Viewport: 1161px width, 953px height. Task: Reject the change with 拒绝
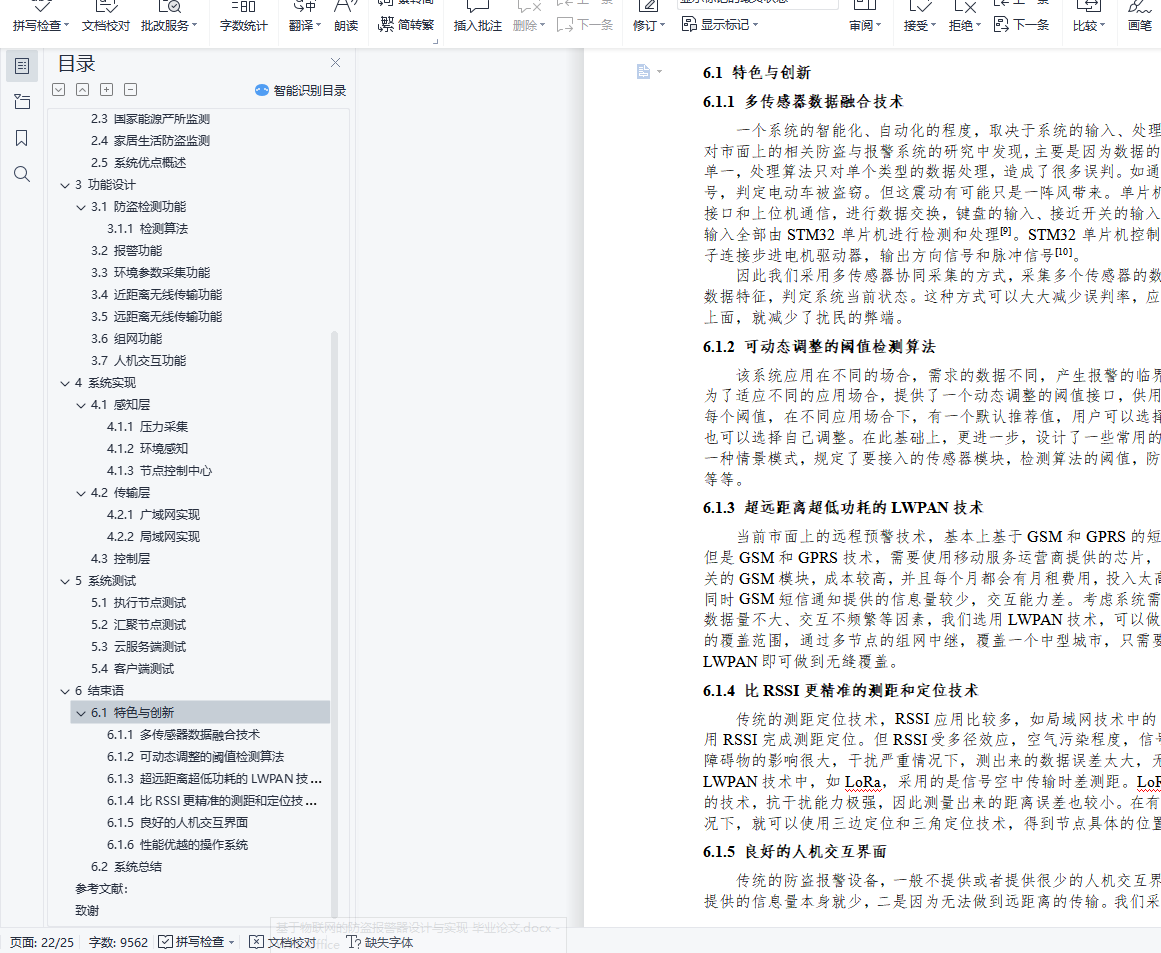(964, 17)
